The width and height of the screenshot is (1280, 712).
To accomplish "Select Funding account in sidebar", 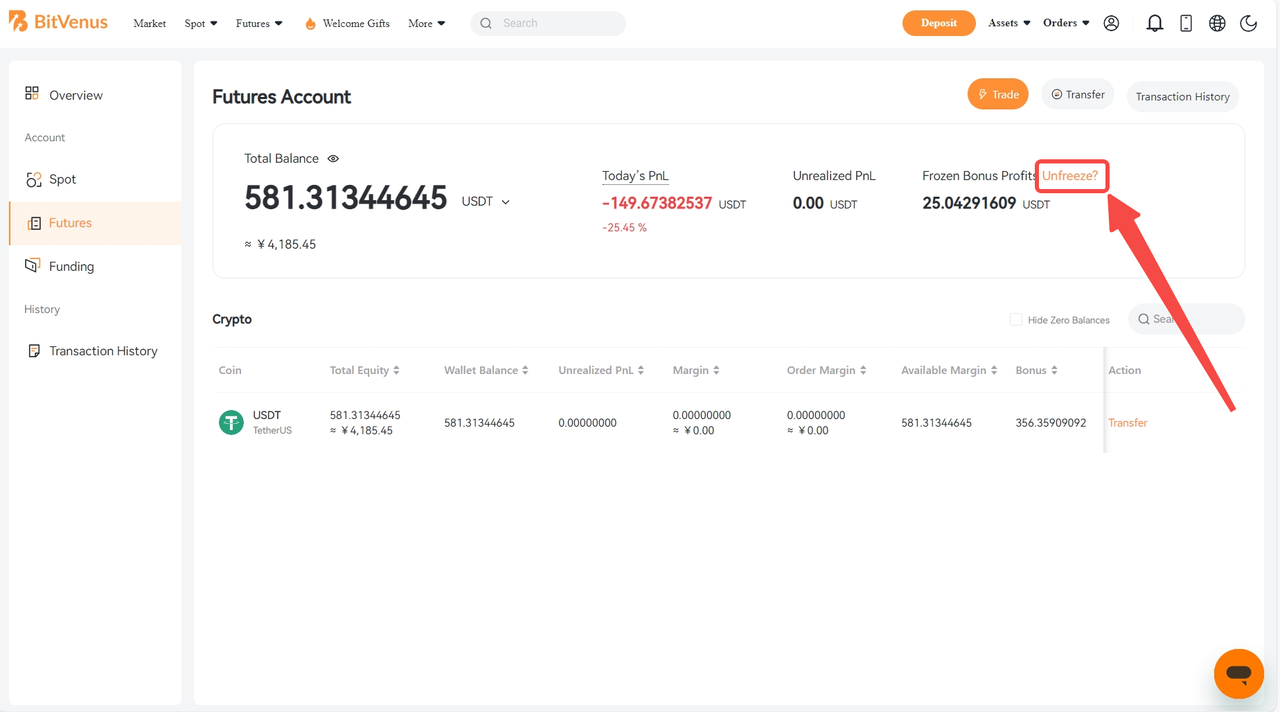I will click(x=95, y=266).
